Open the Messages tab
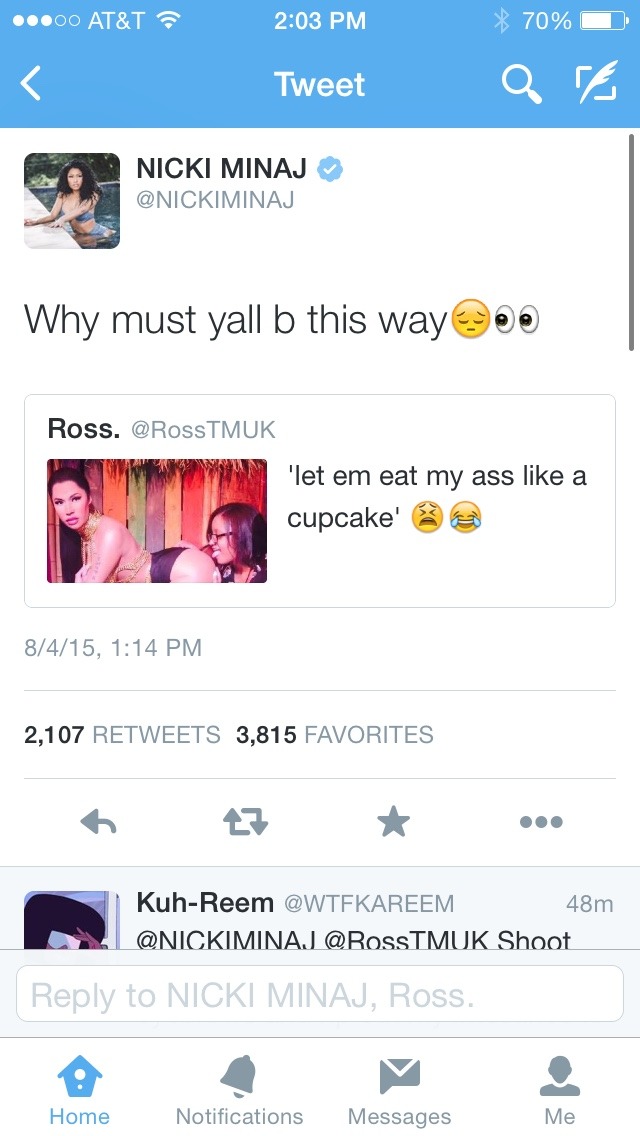This screenshot has height=1136, width=640. pyautogui.click(x=399, y=1090)
